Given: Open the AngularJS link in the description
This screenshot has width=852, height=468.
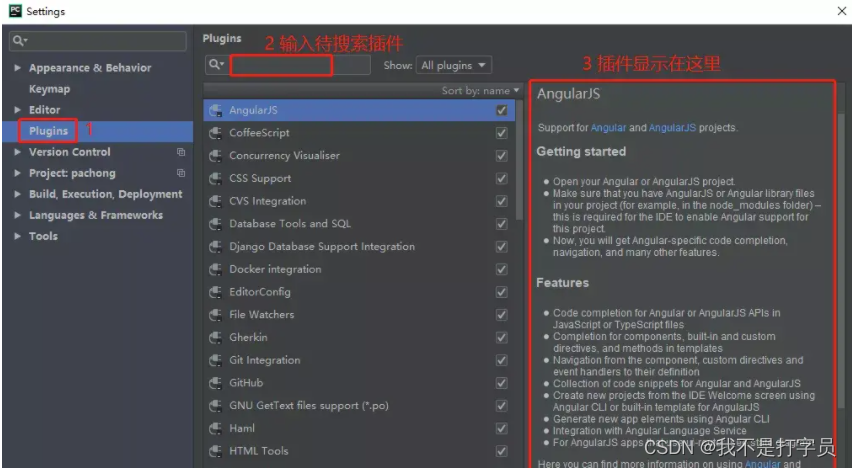Looking at the screenshot, I should (x=672, y=128).
